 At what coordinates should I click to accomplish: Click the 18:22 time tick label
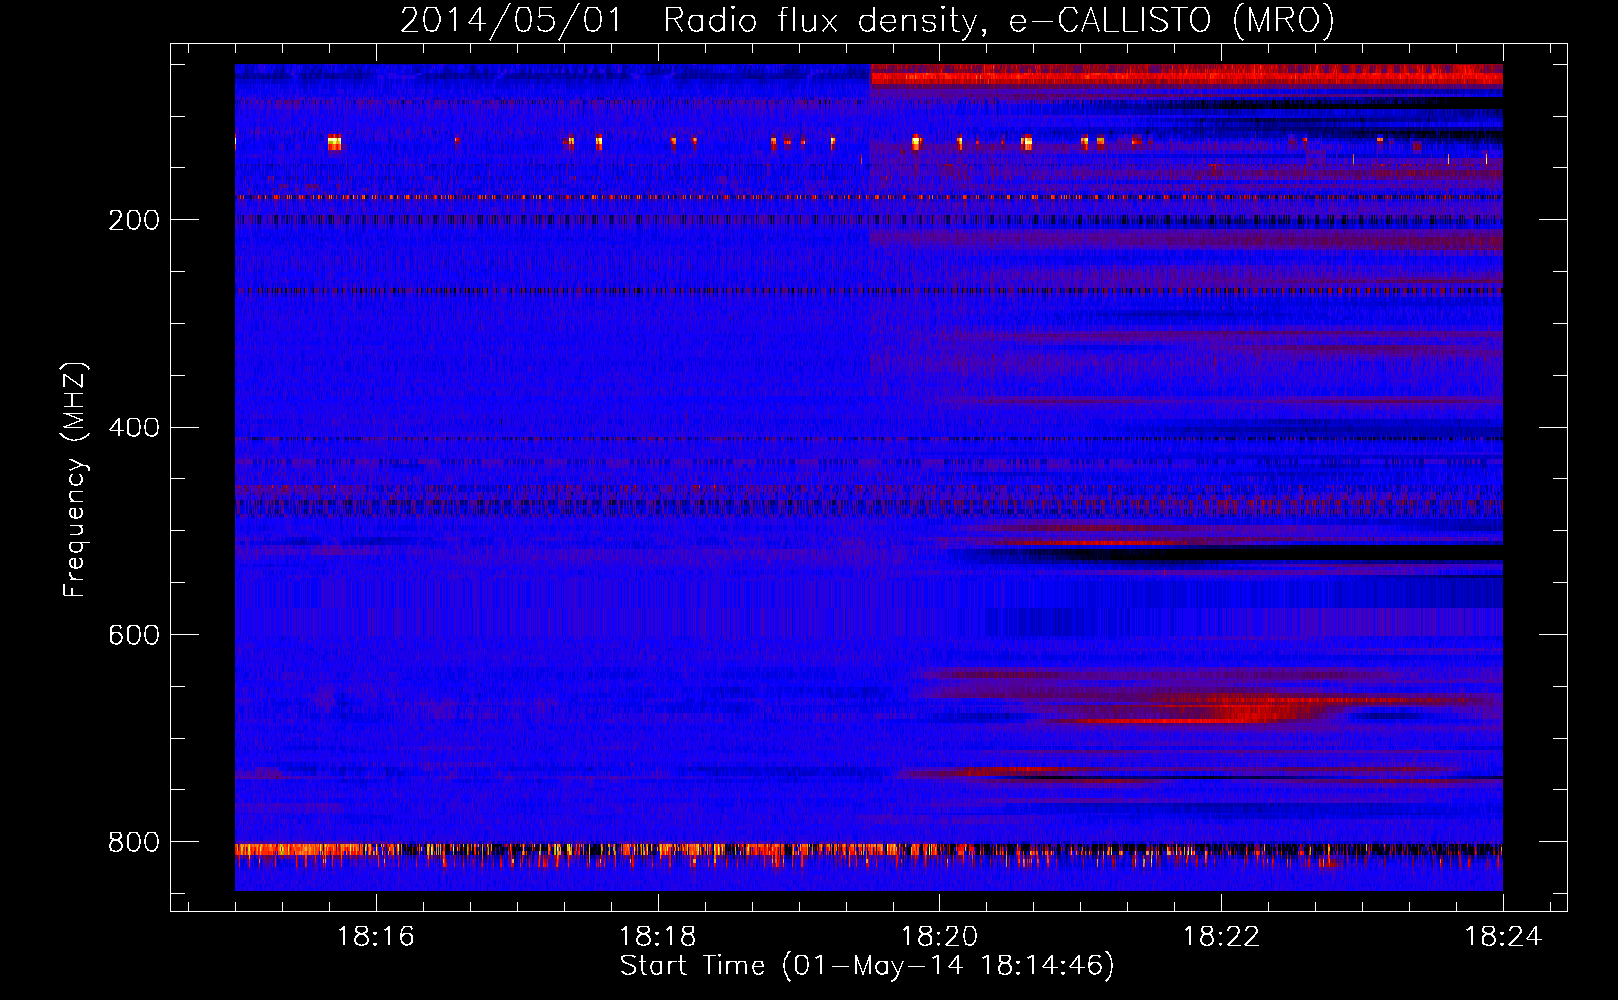tap(1221, 937)
